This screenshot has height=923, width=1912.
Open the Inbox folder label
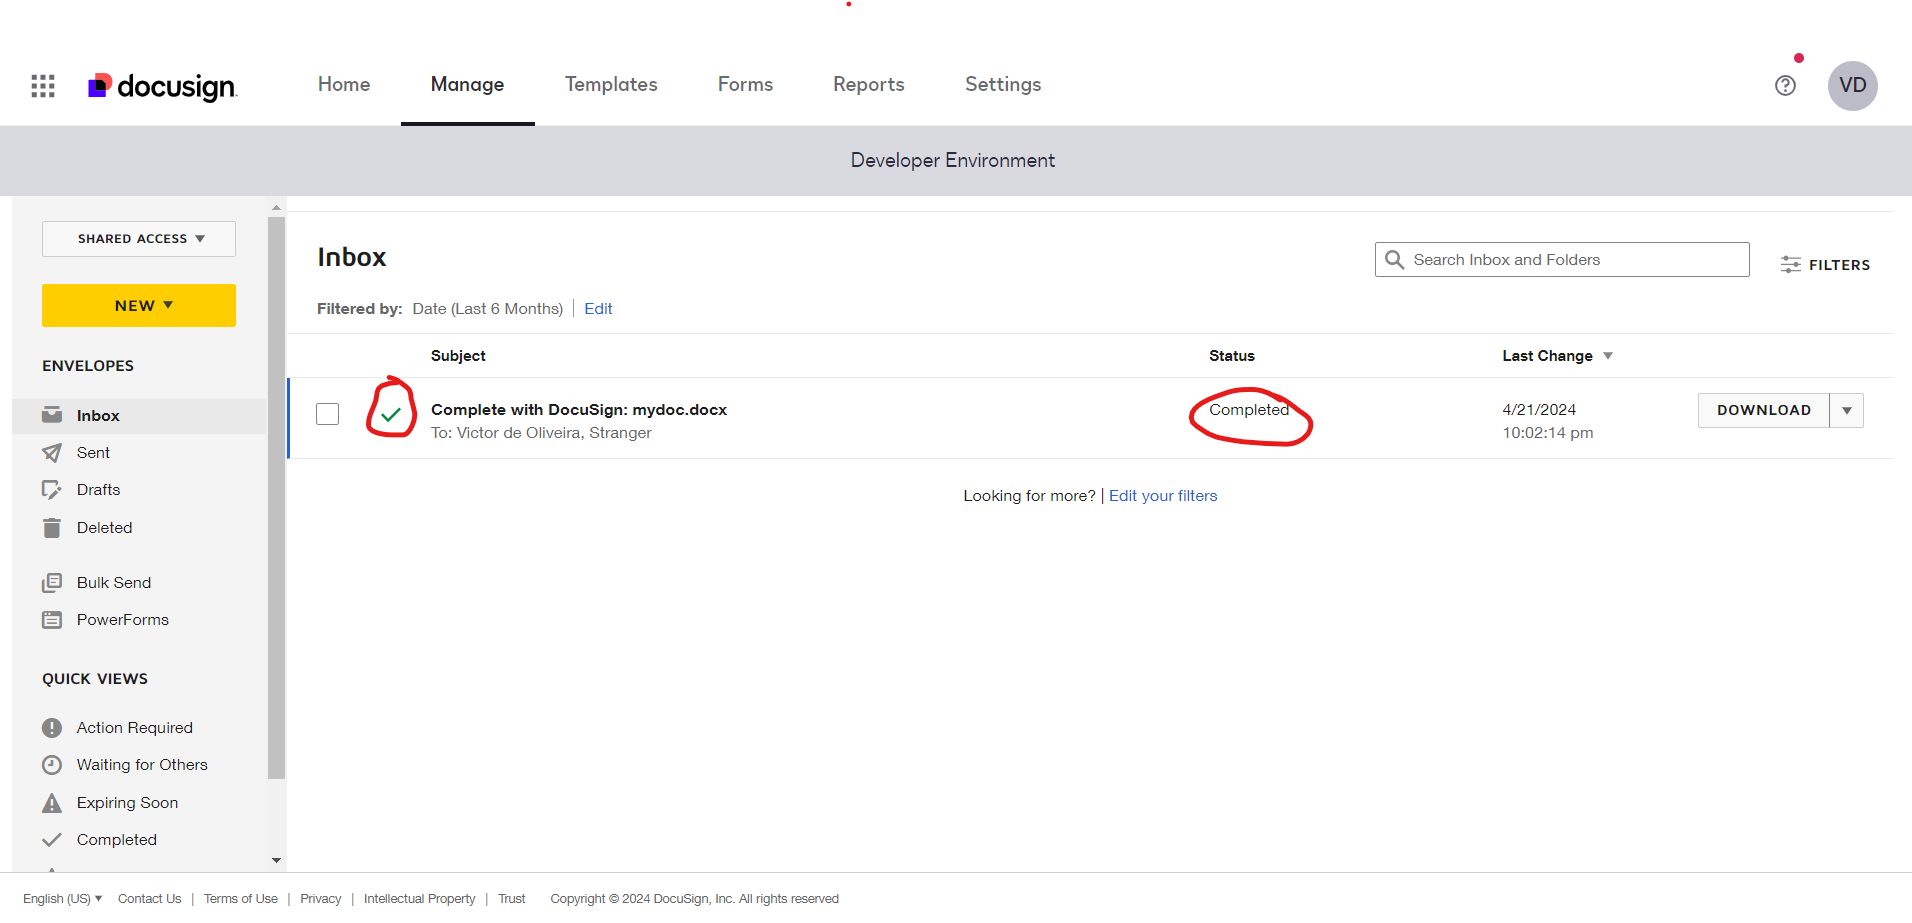pyautogui.click(x=98, y=416)
